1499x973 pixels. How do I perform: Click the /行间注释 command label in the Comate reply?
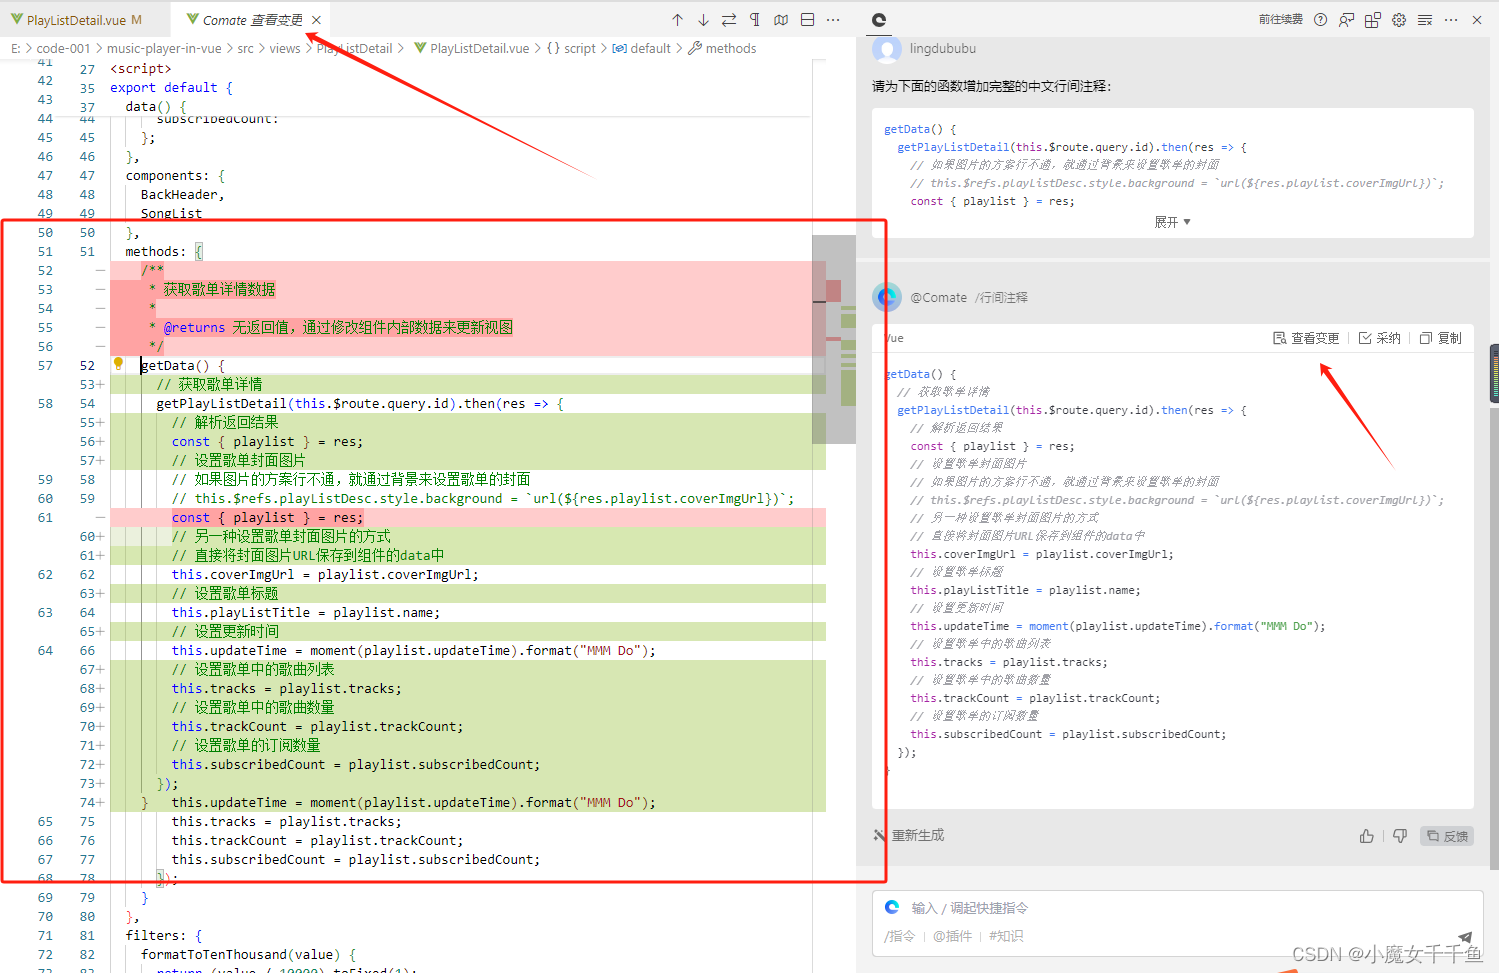[1001, 297]
